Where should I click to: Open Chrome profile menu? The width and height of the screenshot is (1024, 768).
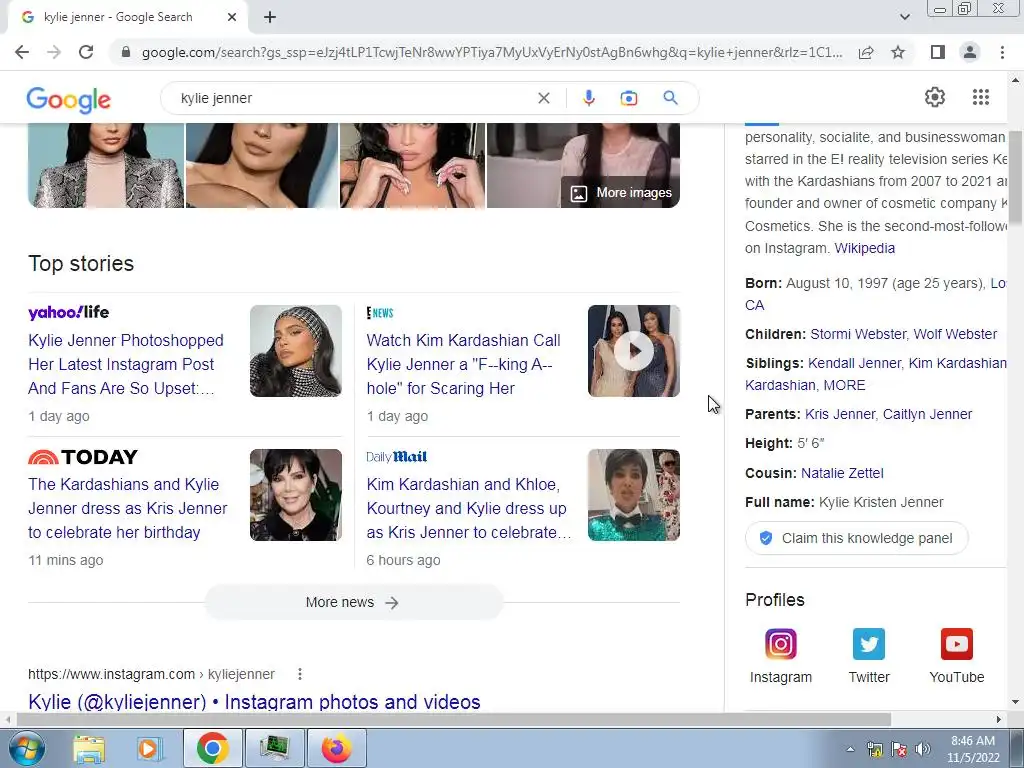[970, 52]
